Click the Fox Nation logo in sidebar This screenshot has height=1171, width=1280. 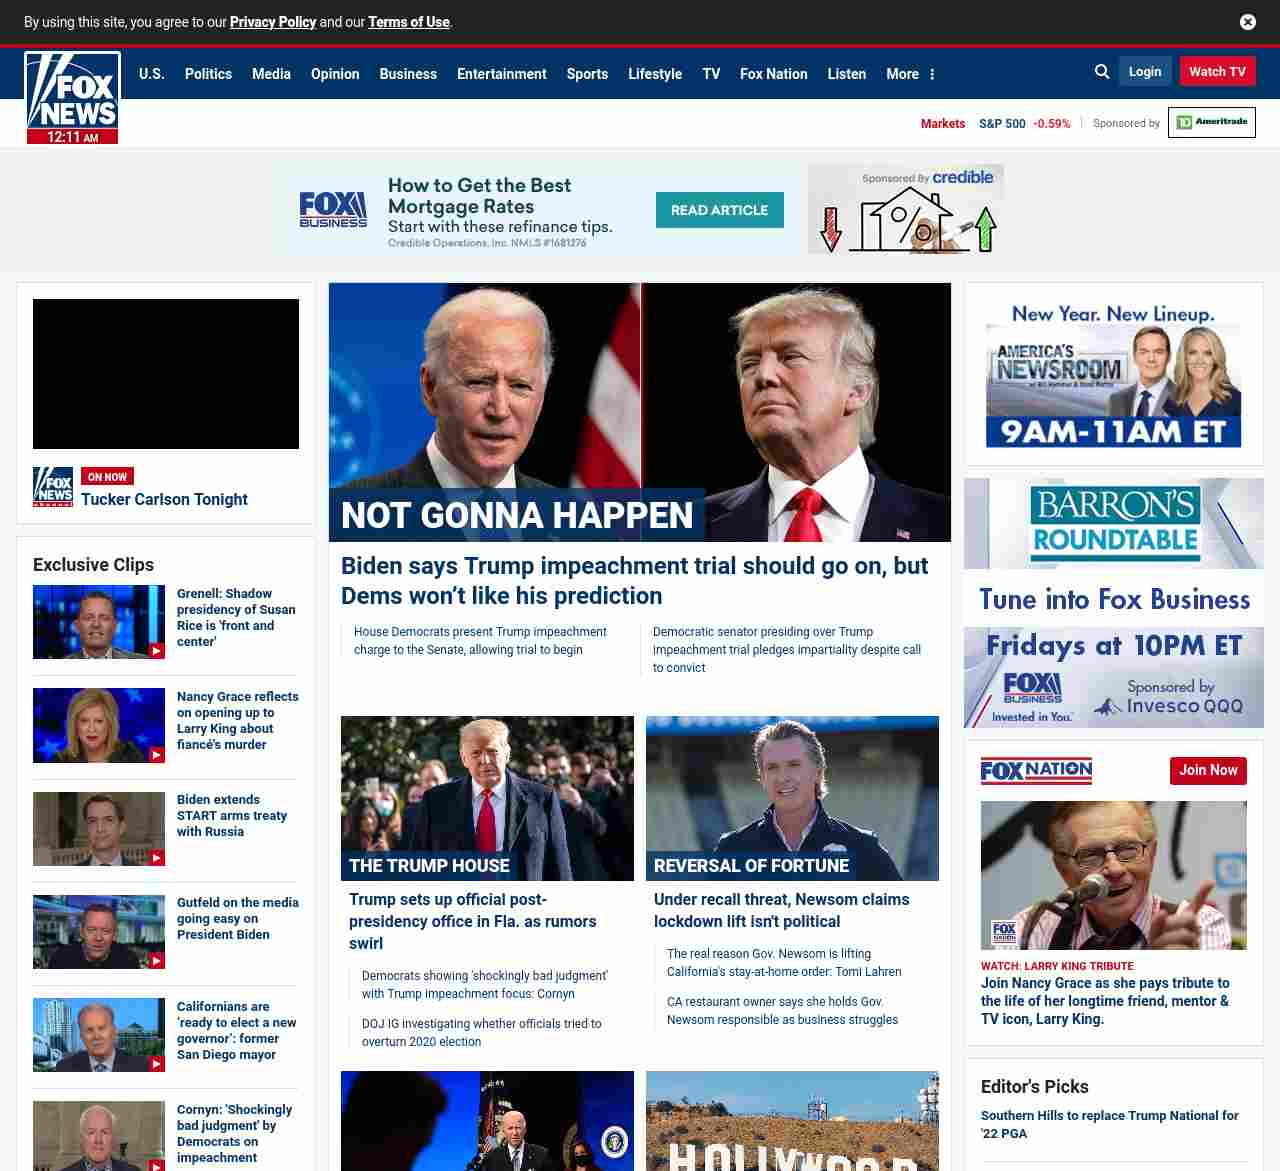tap(1036, 771)
